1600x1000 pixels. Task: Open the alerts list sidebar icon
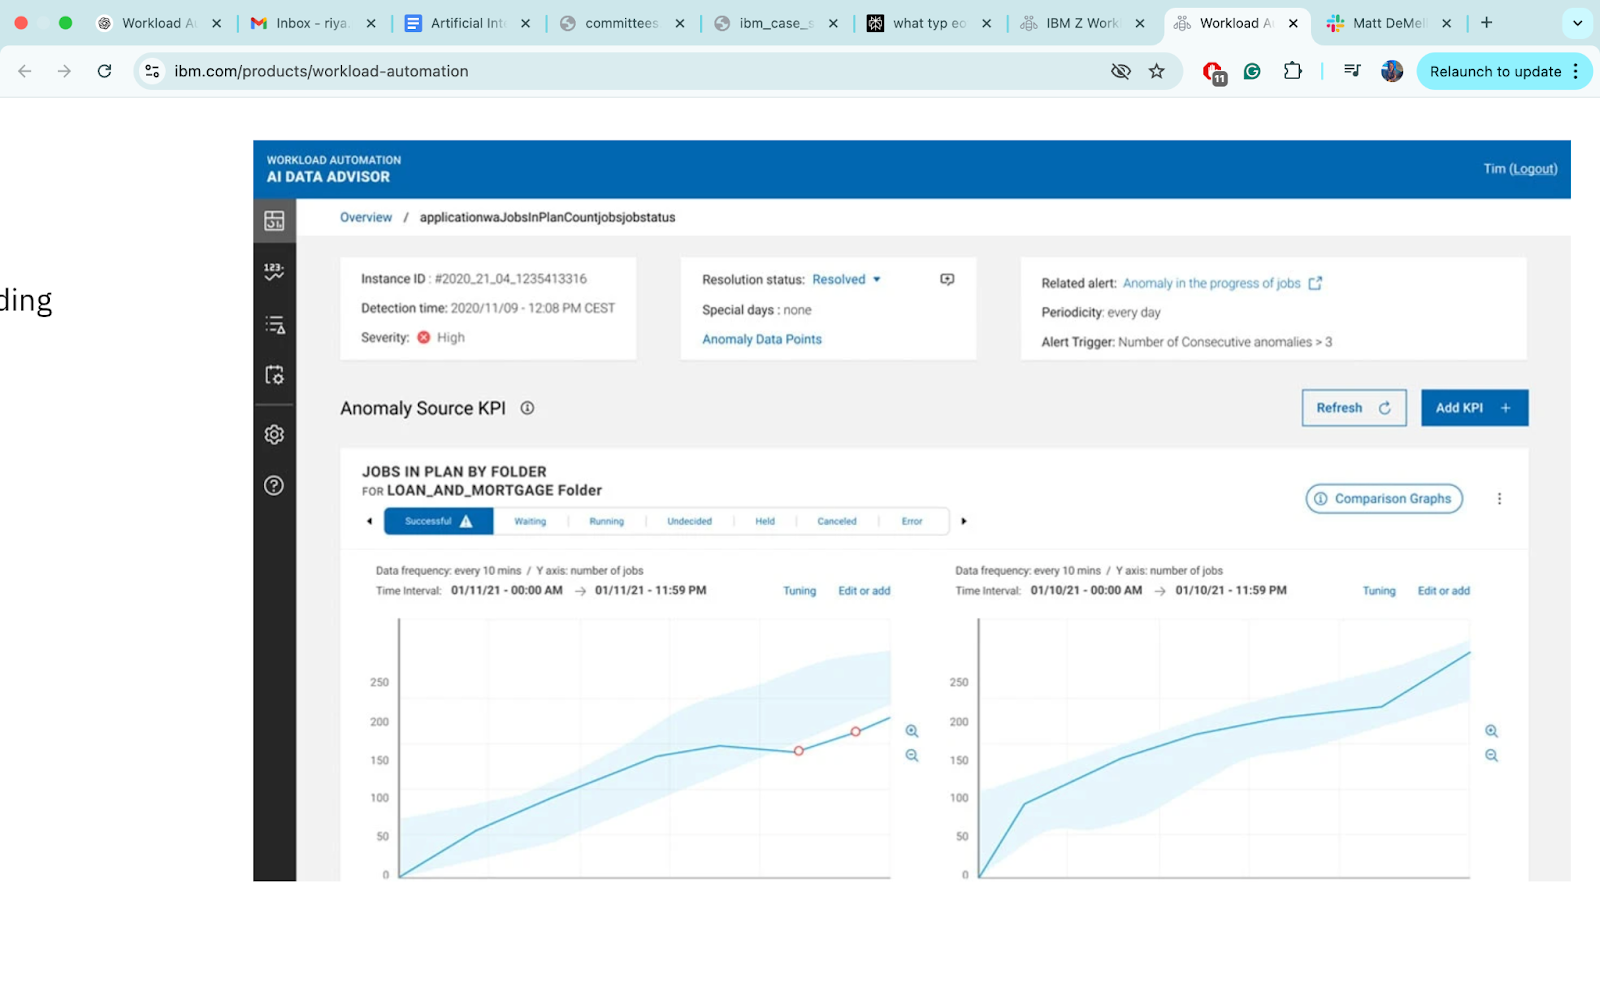click(x=274, y=325)
